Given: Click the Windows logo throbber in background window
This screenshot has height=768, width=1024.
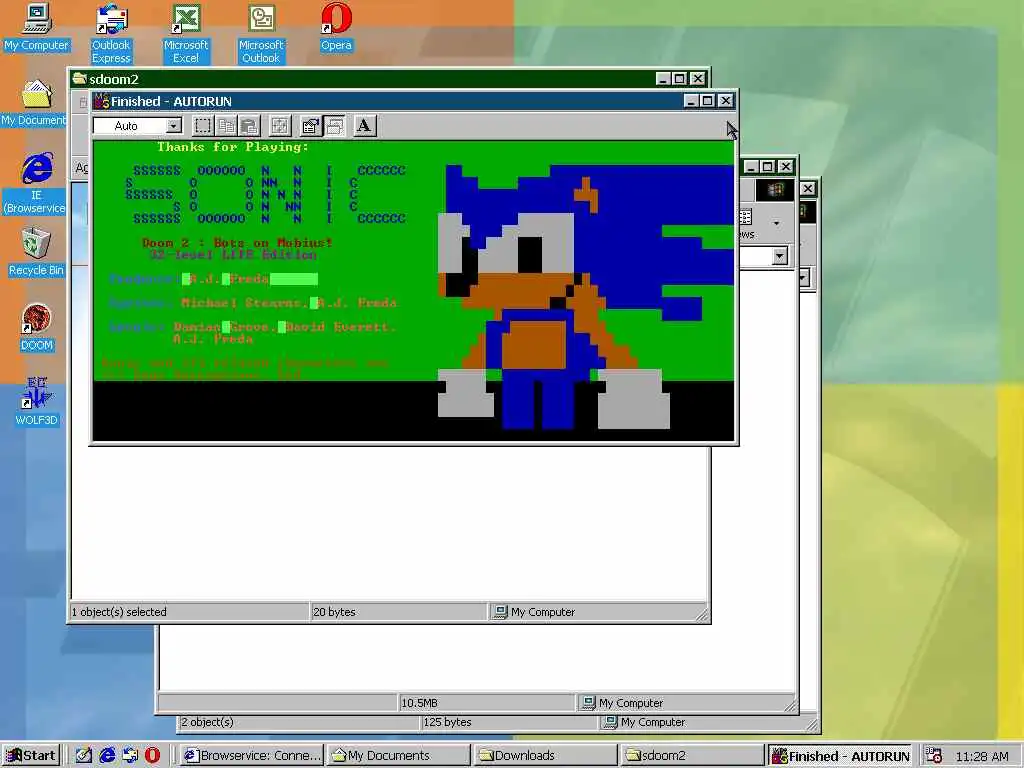Looking at the screenshot, I should 775,190.
